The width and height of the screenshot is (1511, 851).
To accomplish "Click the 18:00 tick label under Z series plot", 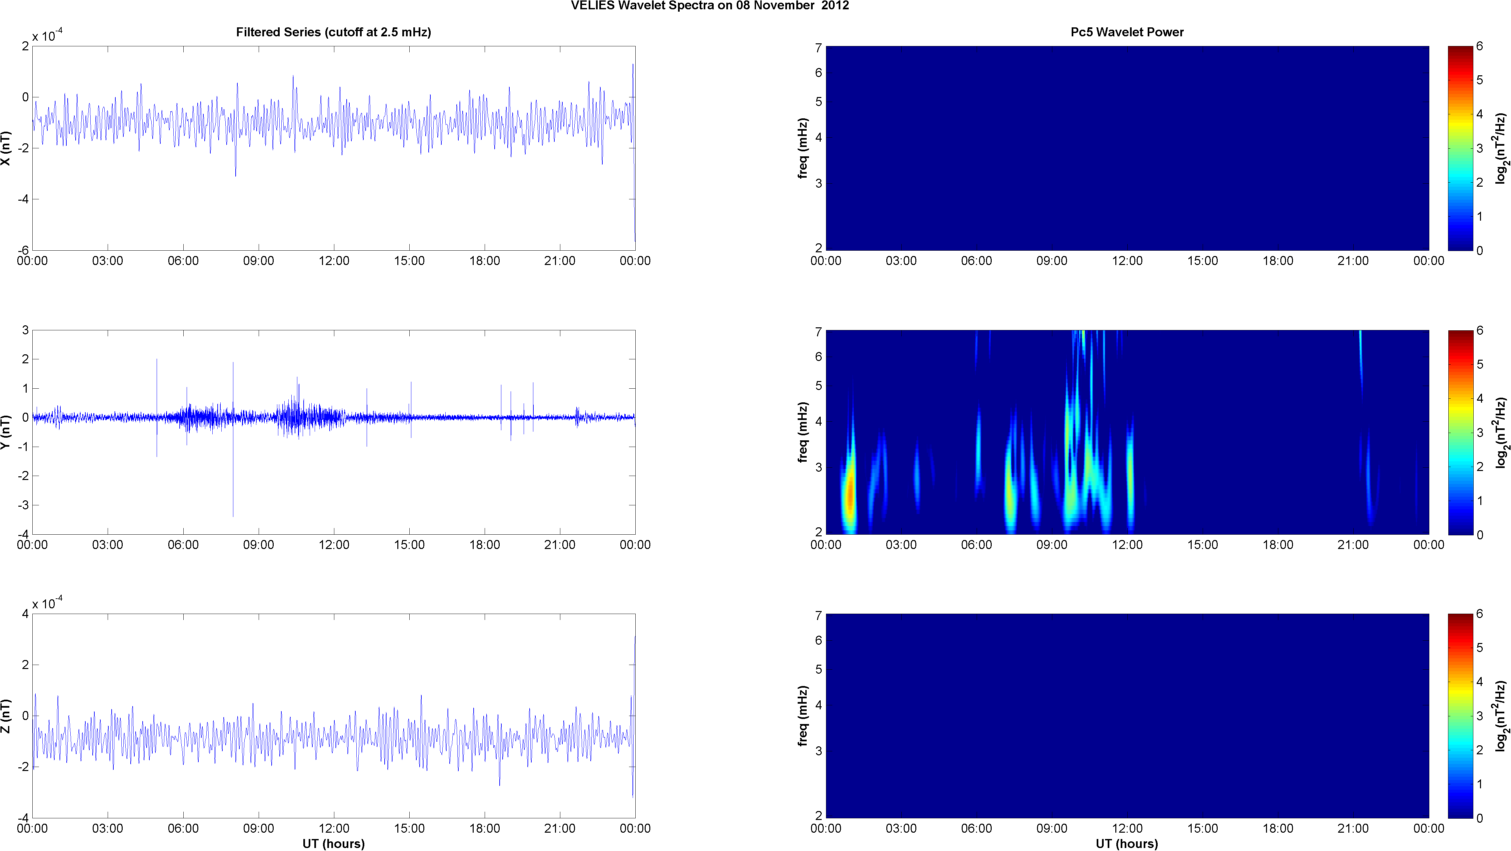I will coord(485,828).
